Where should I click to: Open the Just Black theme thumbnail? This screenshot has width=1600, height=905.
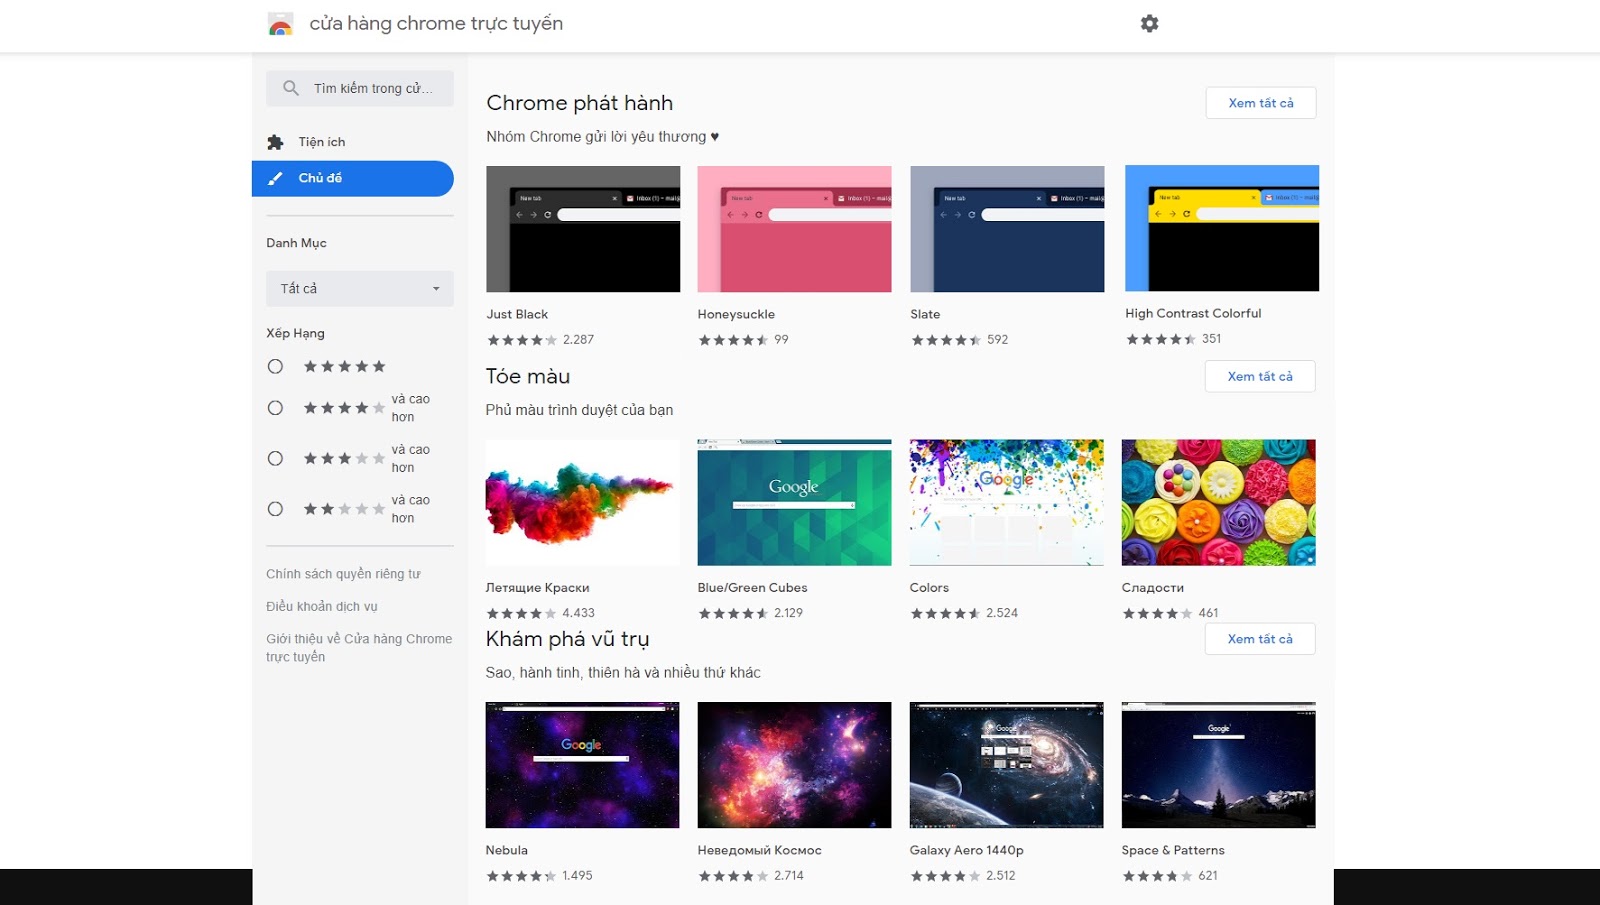point(583,229)
